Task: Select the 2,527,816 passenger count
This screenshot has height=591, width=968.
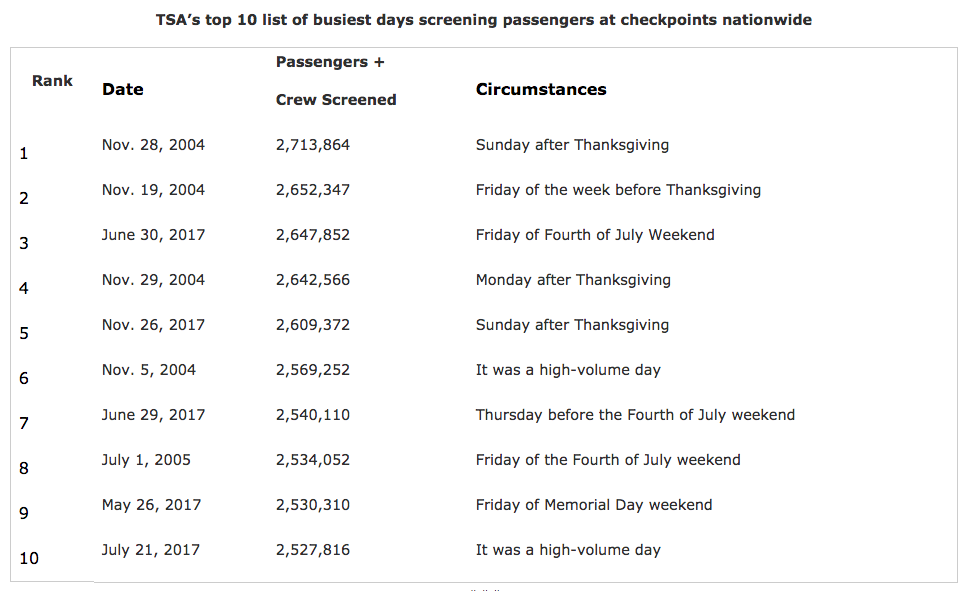Action: 313,550
